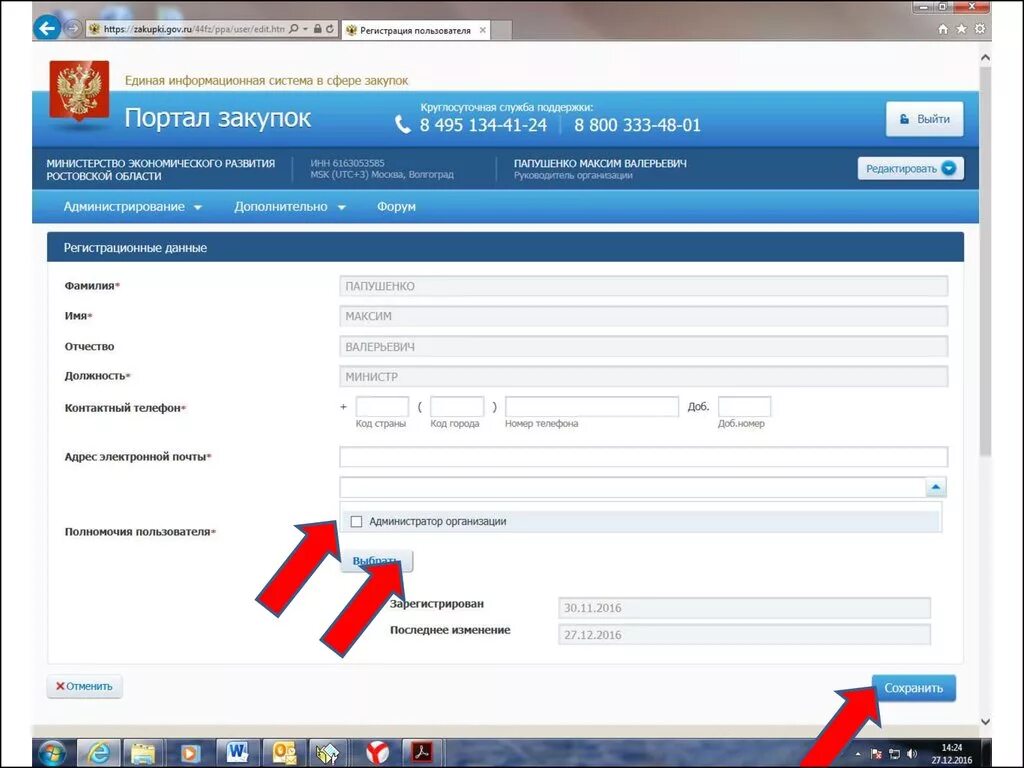
Task: Click the volume speaker tray icon
Action: coord(912,754)
